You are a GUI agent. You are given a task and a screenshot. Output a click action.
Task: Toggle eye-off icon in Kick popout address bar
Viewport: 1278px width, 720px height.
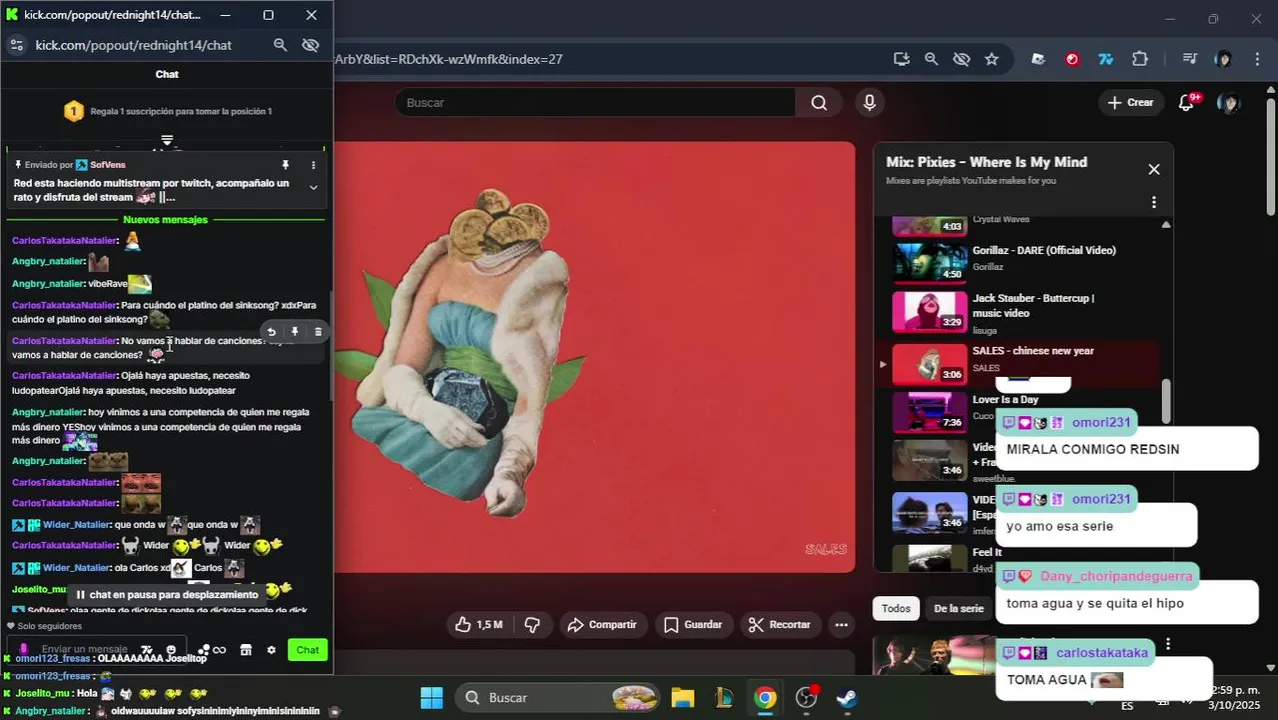point(310,45)
